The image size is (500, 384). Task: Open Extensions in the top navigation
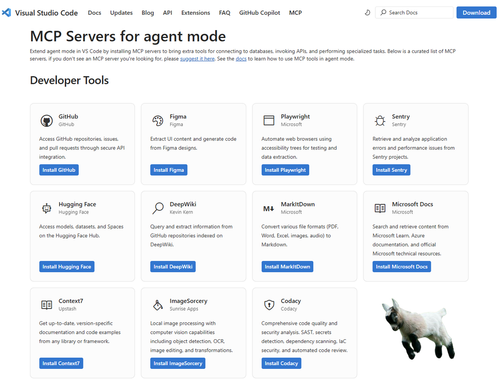pos(196,13)
